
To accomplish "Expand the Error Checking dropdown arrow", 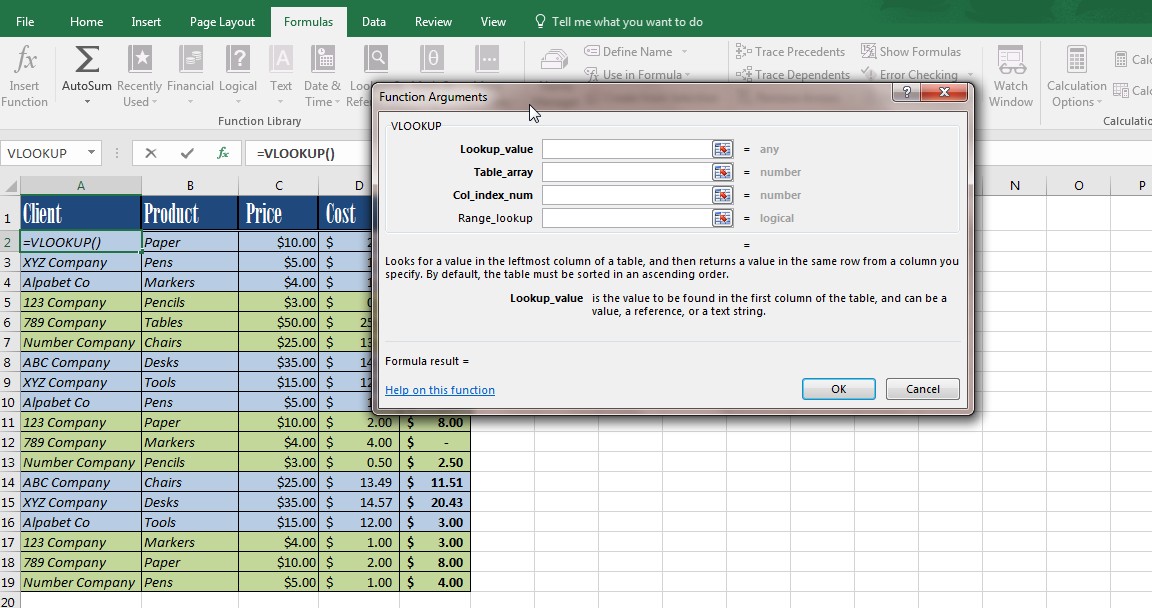I will point(970,75).
